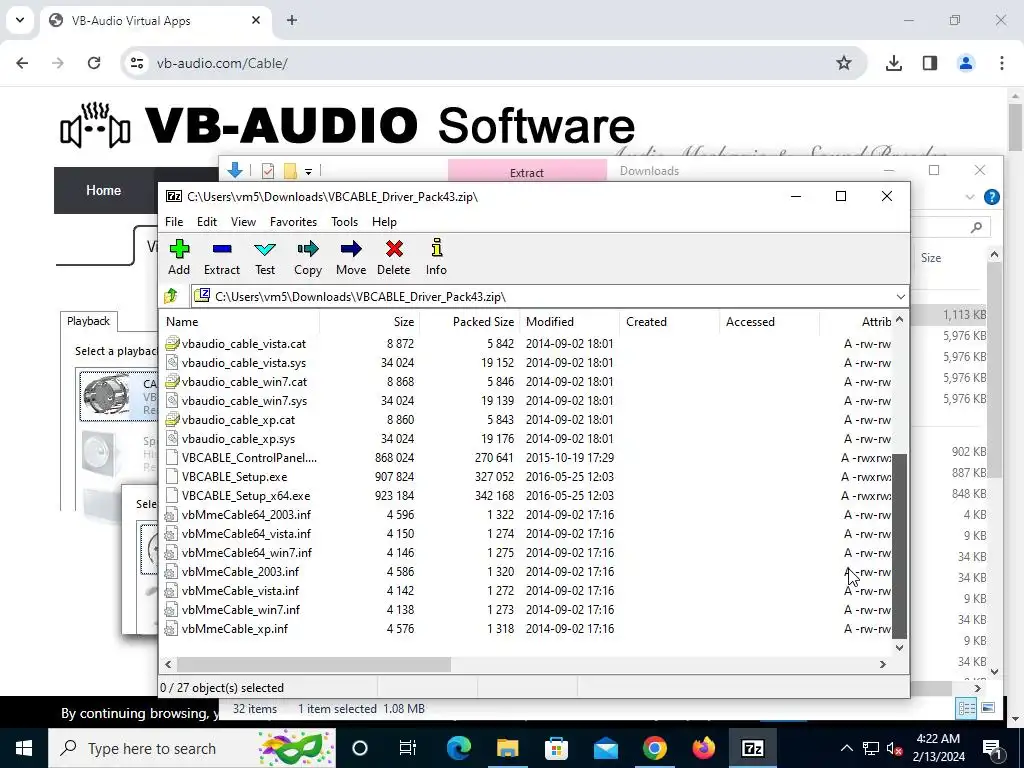The width and height of the screenshot is (1024, 768).
Task: Click the 7-Zip archive path field
Action: click(x=542, y=296)
